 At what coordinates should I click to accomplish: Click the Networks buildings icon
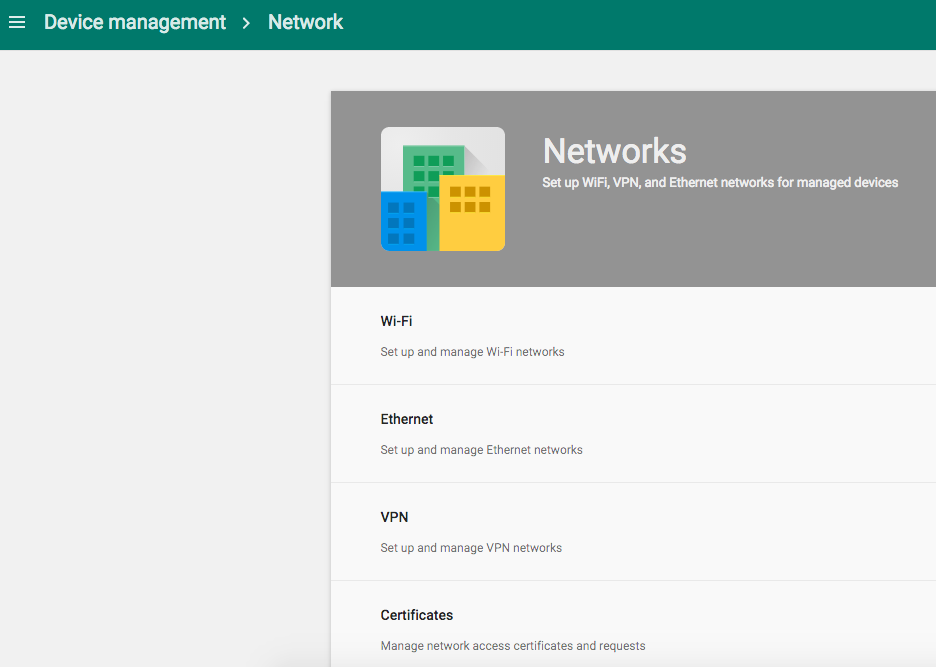click(x=443, y=189)
